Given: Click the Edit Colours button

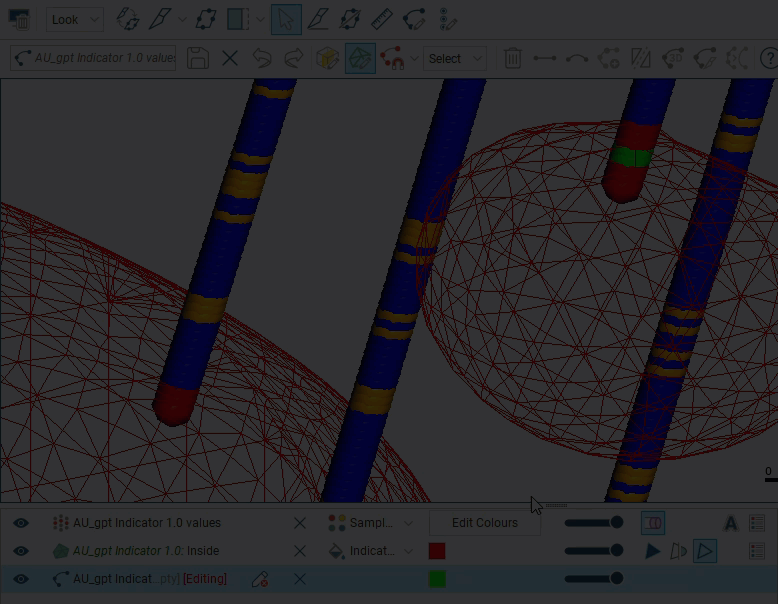Looking at the screenshot, I should (485, 523).
